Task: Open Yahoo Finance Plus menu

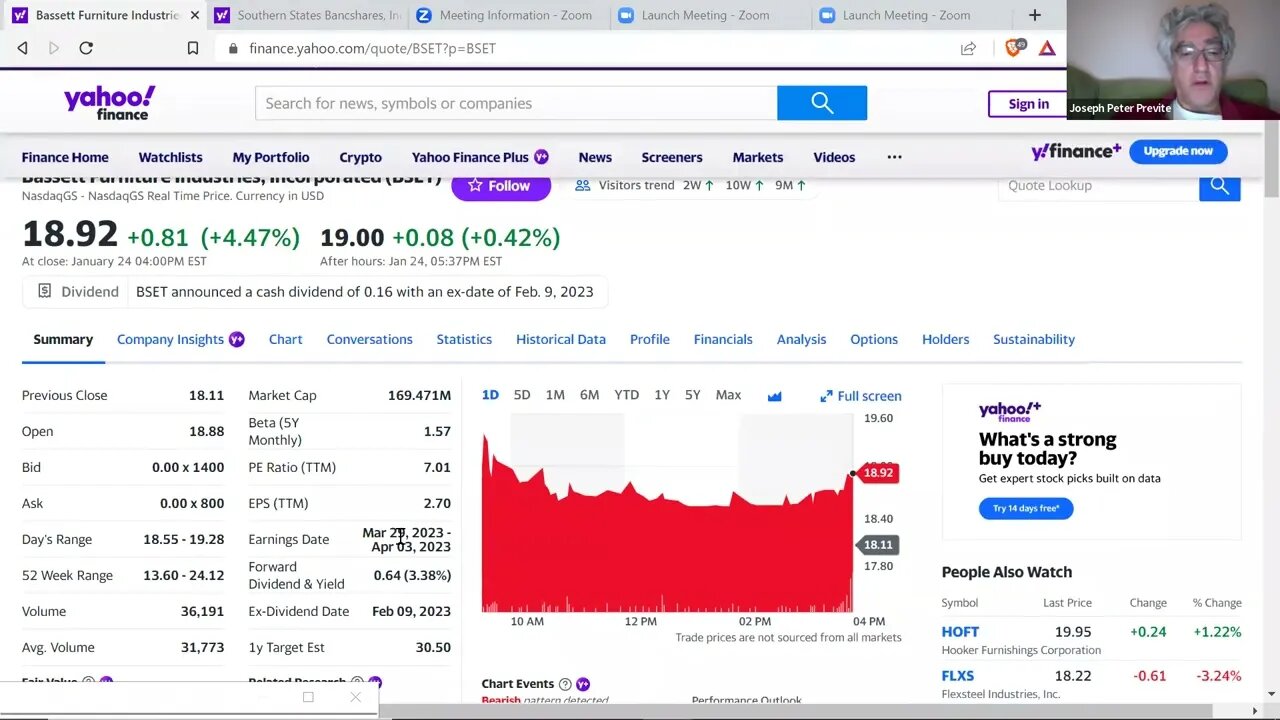Action: (x=480, y=157)
